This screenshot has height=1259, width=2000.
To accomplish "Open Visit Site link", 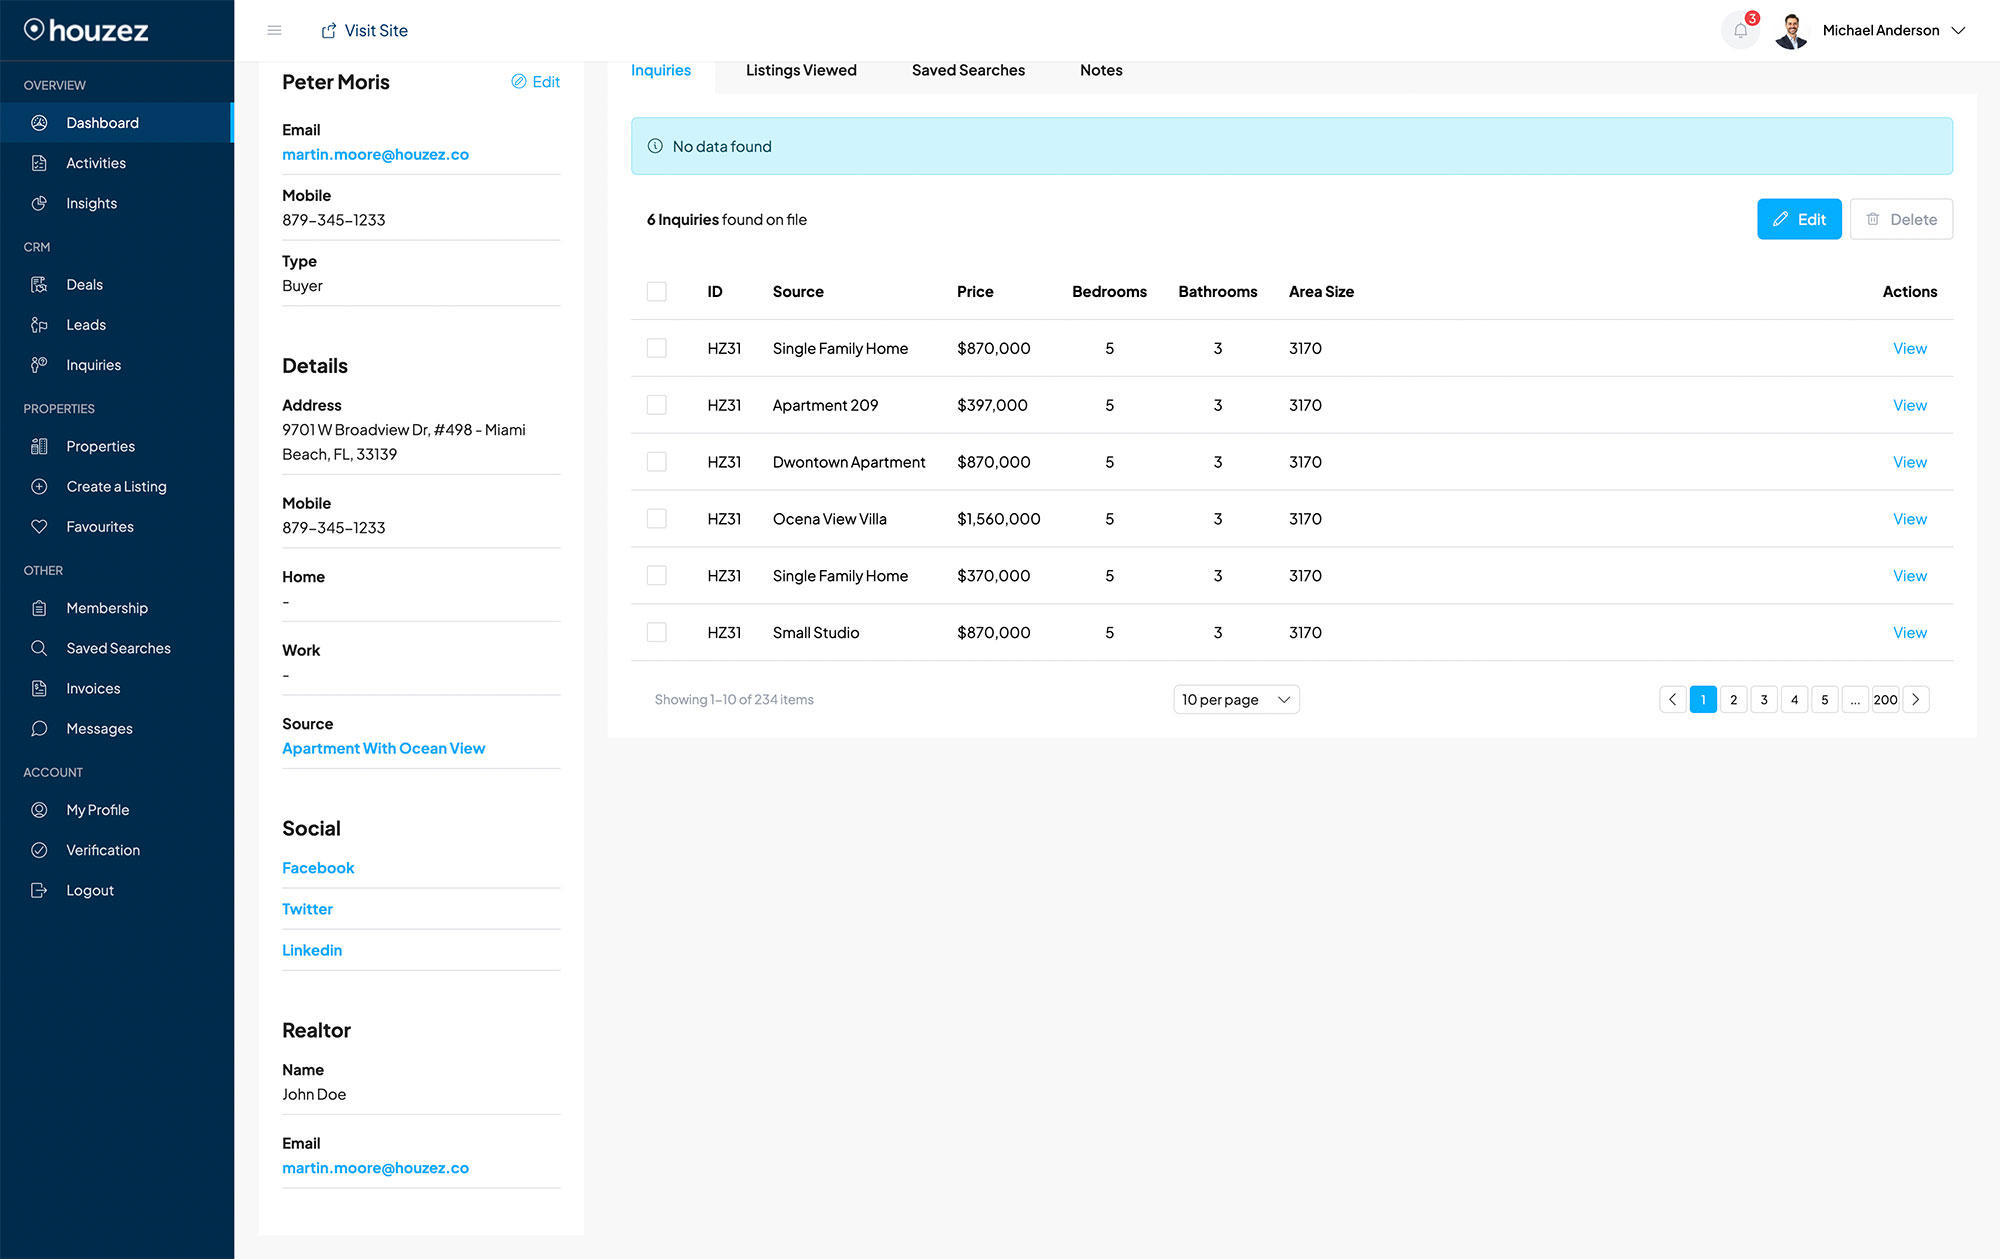I will (x=364, y=31).
